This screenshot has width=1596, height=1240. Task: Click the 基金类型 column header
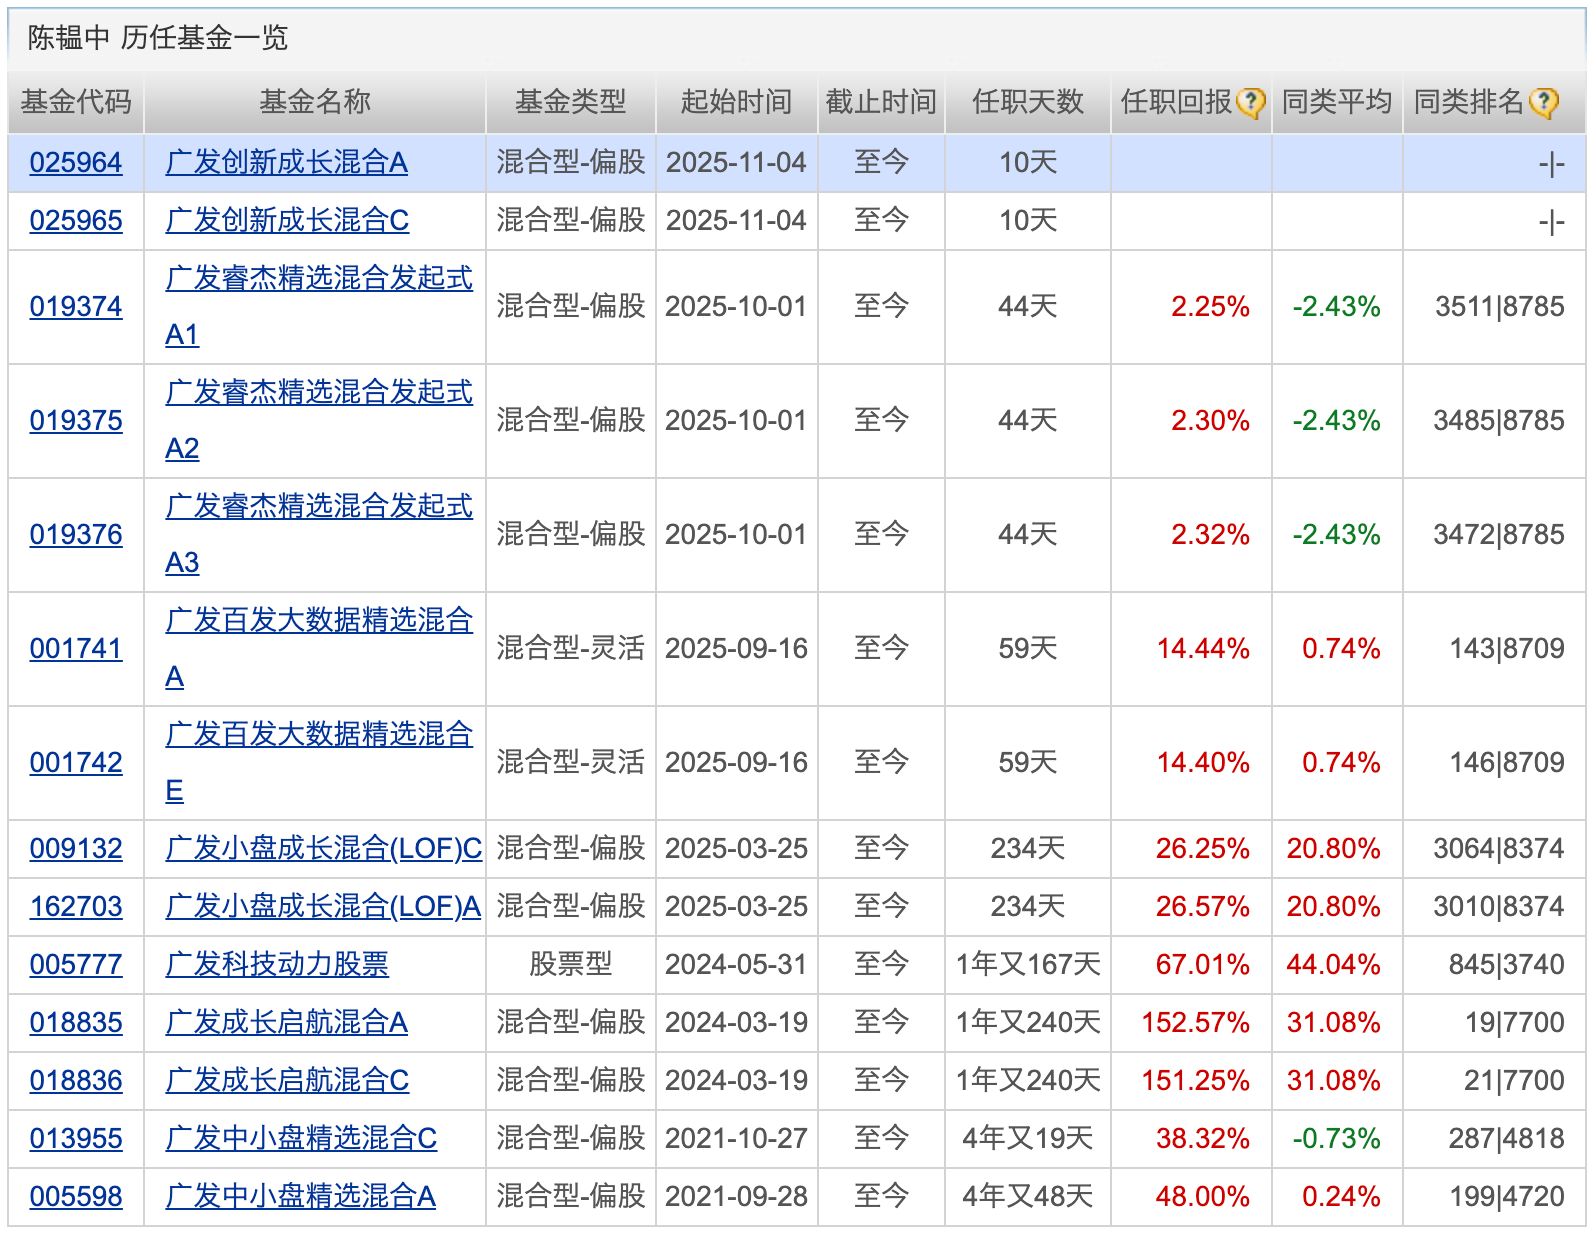(x=570, y=102)
